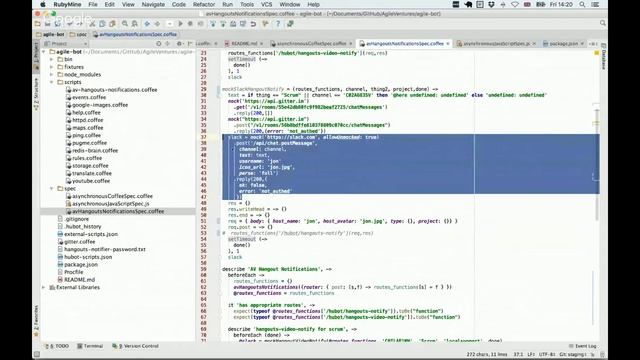
Task: Toggle the Event Log tool window
Action: point(583,346)
